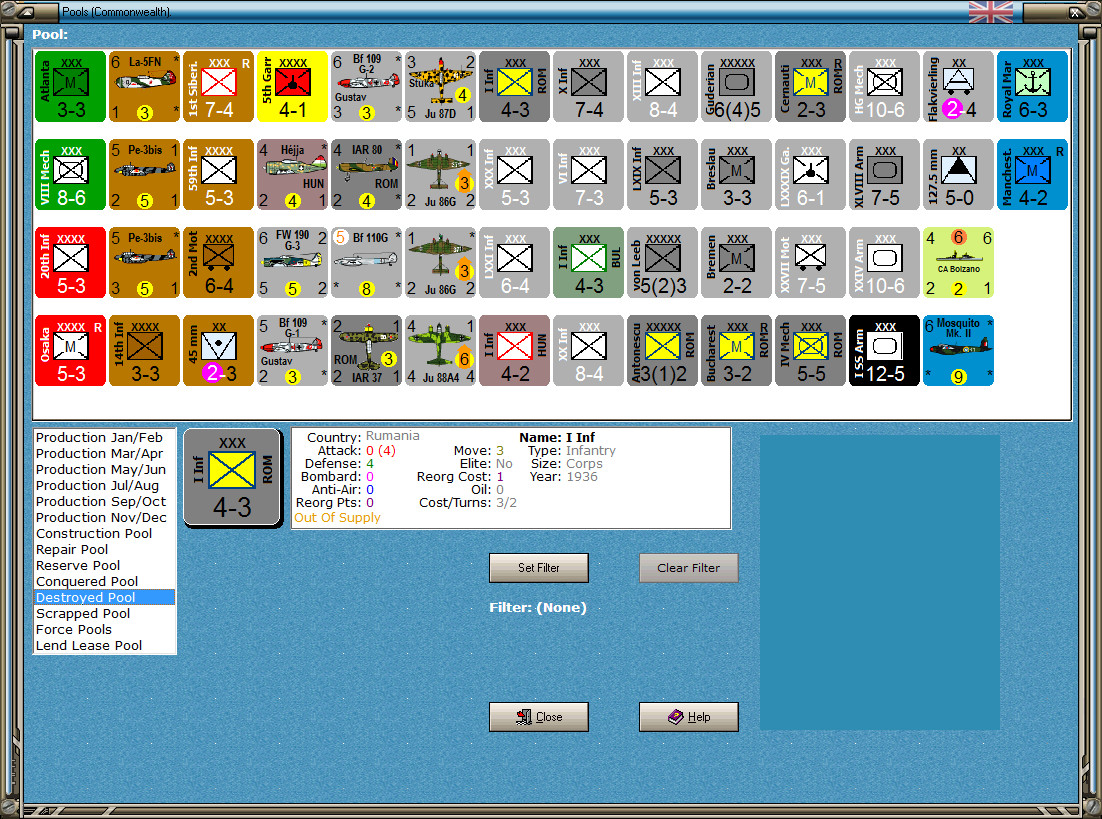Select the 2nd Mot 6-4 counter

point(218,262)
